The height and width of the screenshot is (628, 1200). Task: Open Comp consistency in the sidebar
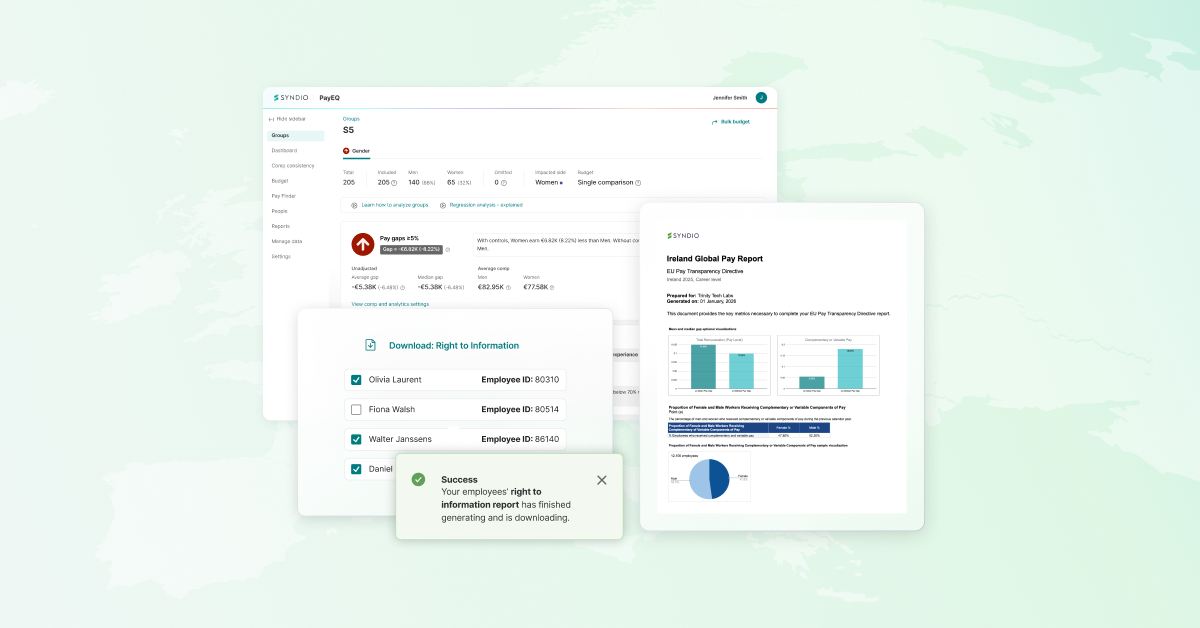[x=293, y=166]
